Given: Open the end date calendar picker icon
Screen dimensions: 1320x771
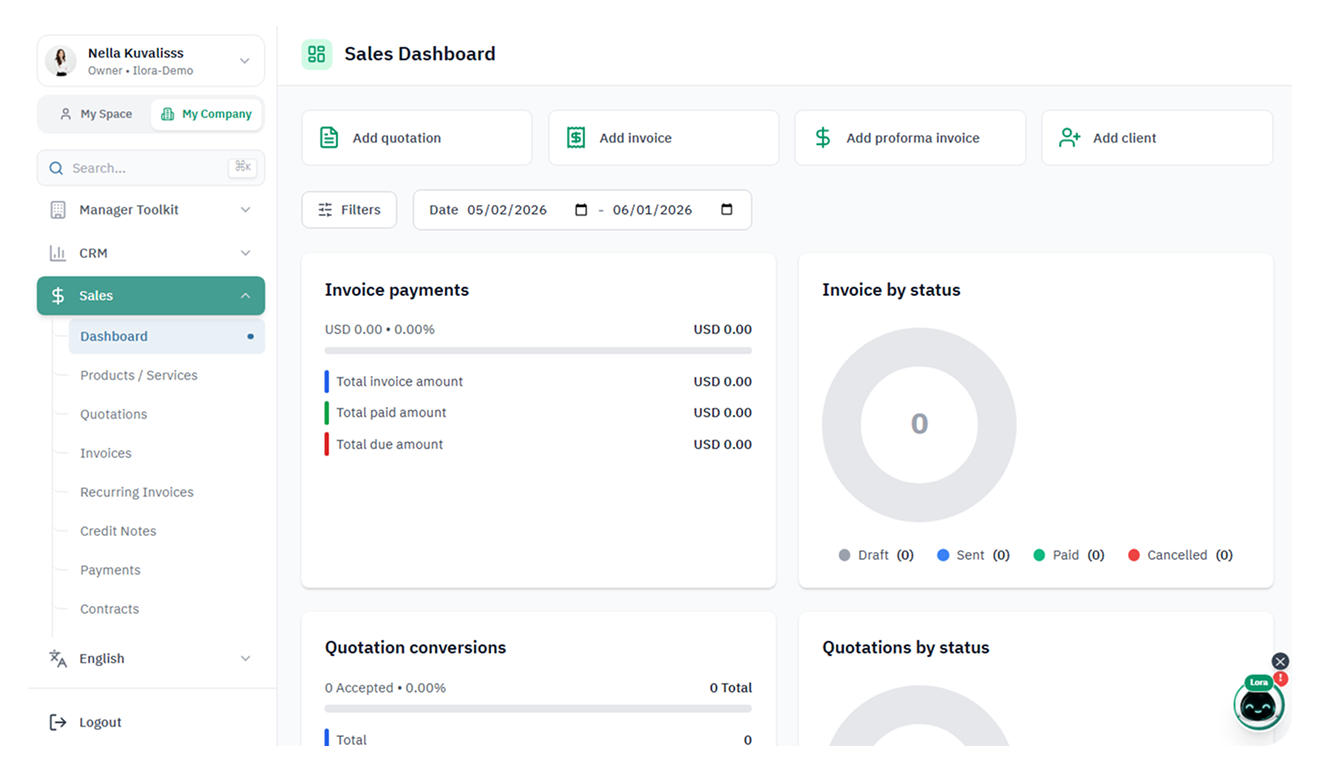Looking at the screenshot, I should click(x=727, y=210).
